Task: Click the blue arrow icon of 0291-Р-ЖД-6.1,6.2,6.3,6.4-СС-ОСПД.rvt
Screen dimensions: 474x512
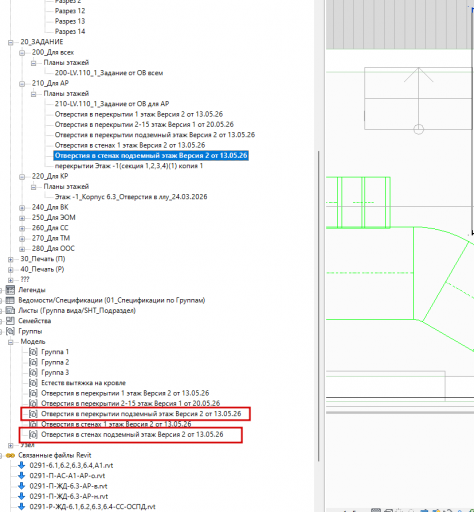Action: (22, 507)
